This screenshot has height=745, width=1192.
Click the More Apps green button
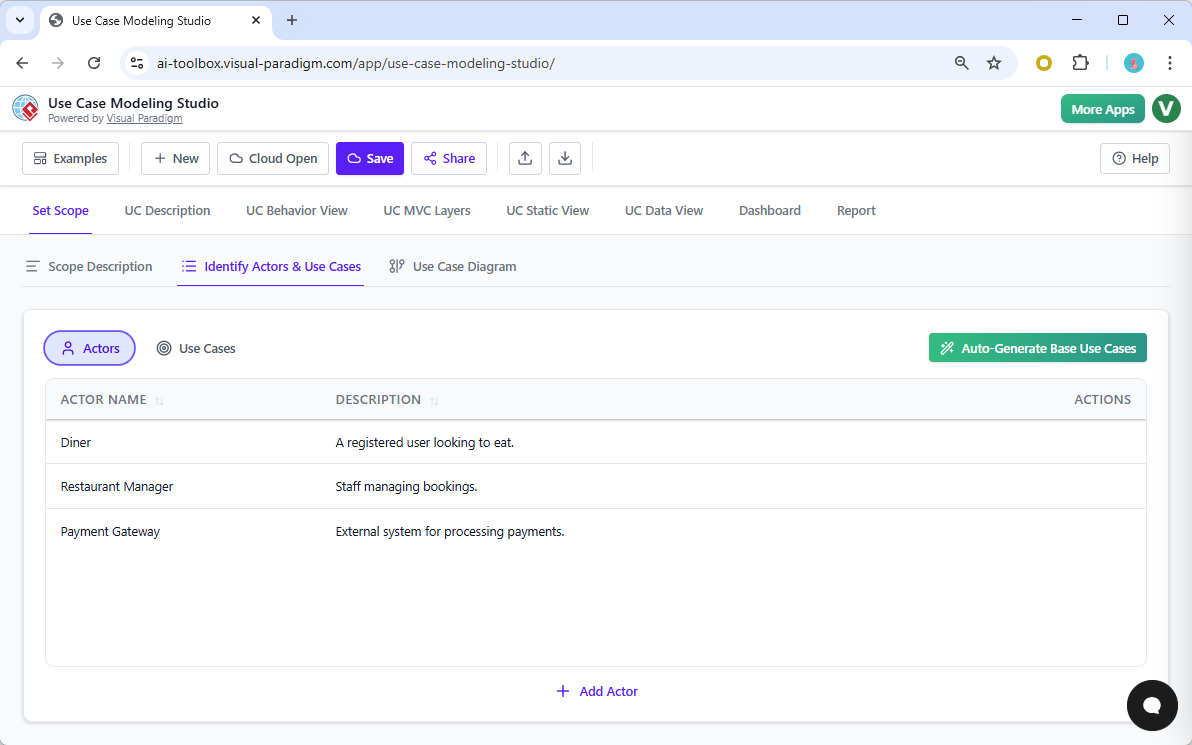click(x=1102, y=108)
